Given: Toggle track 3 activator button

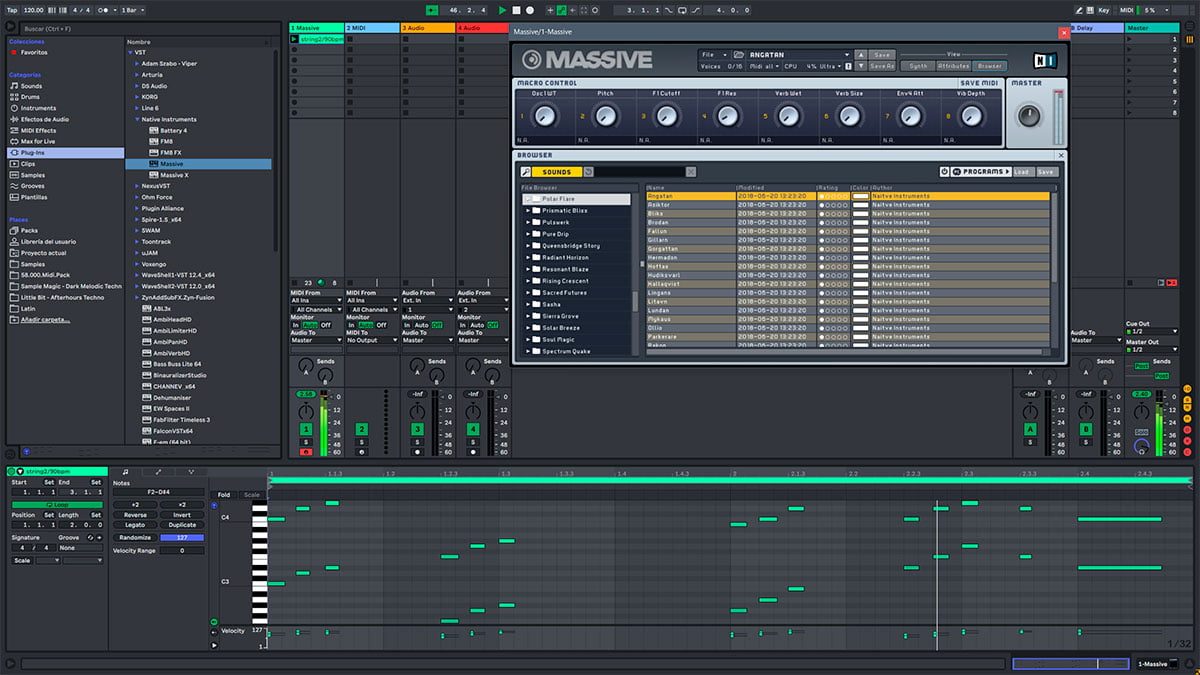Looking at the screenshot, I should [418, 429].
